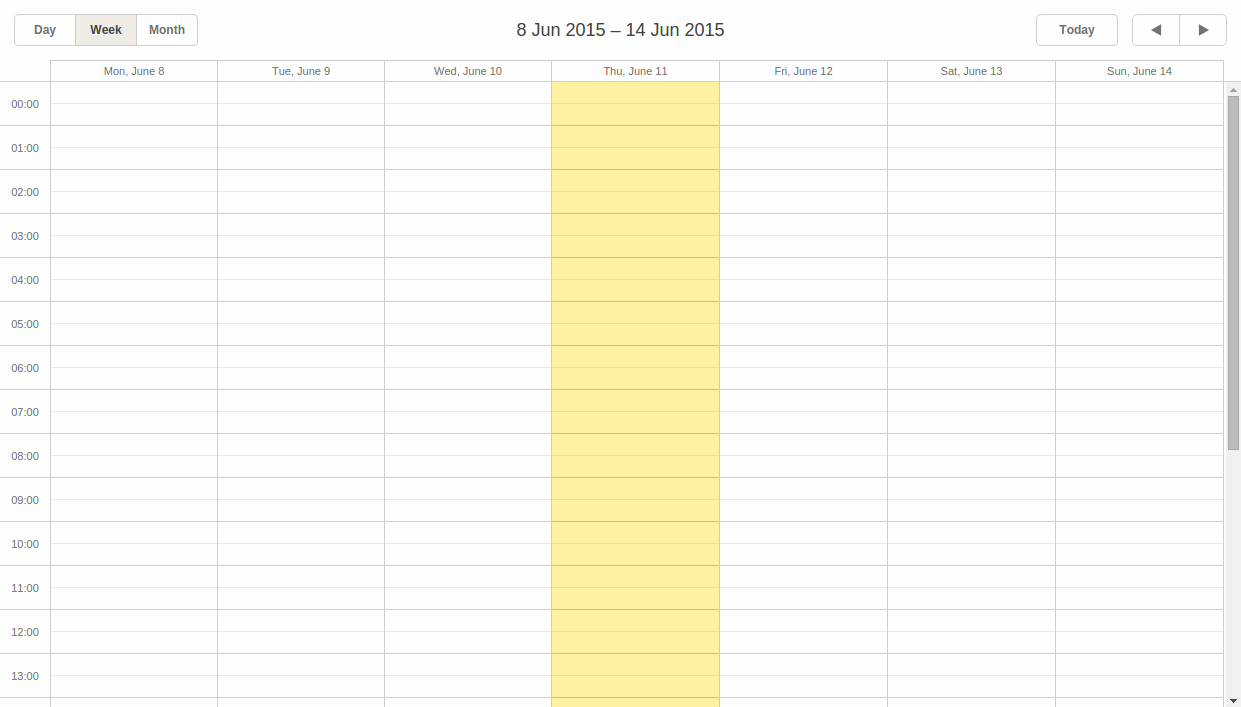The width and height of the screenshot is (1241, 707).
Task: Click the Today button
Action: (x=1077, y=30)
